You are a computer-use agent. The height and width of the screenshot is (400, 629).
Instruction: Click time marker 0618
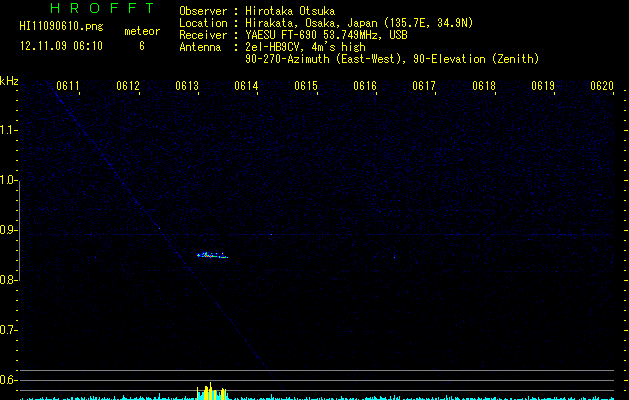click(484, 86)
